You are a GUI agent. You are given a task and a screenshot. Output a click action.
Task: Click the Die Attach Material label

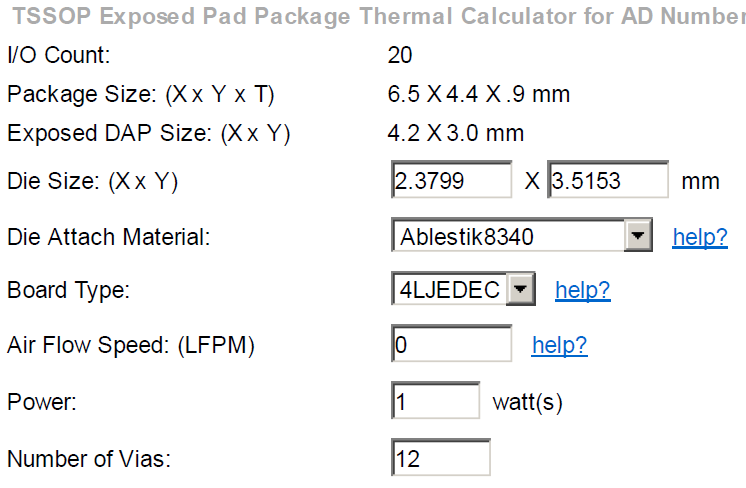point(108,237)
